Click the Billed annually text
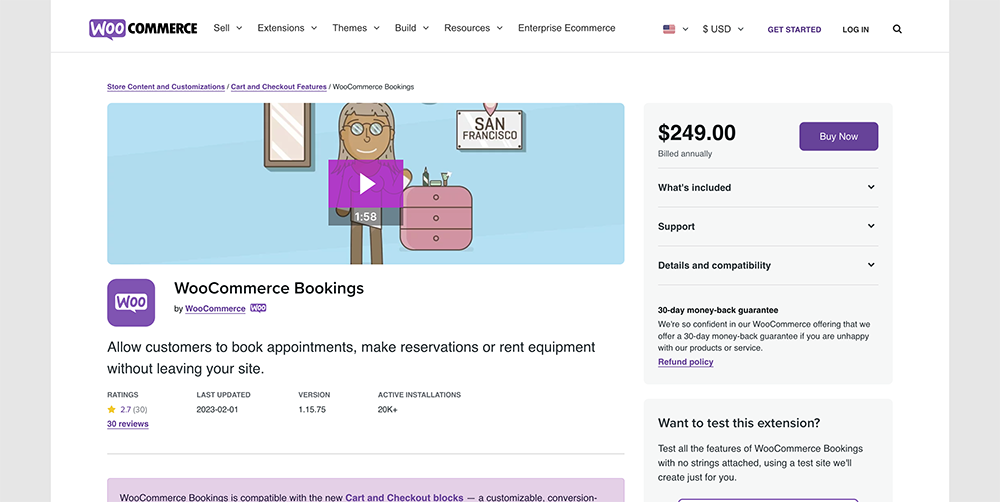The width and height of the screenshot is (1000, 502). 685,154
